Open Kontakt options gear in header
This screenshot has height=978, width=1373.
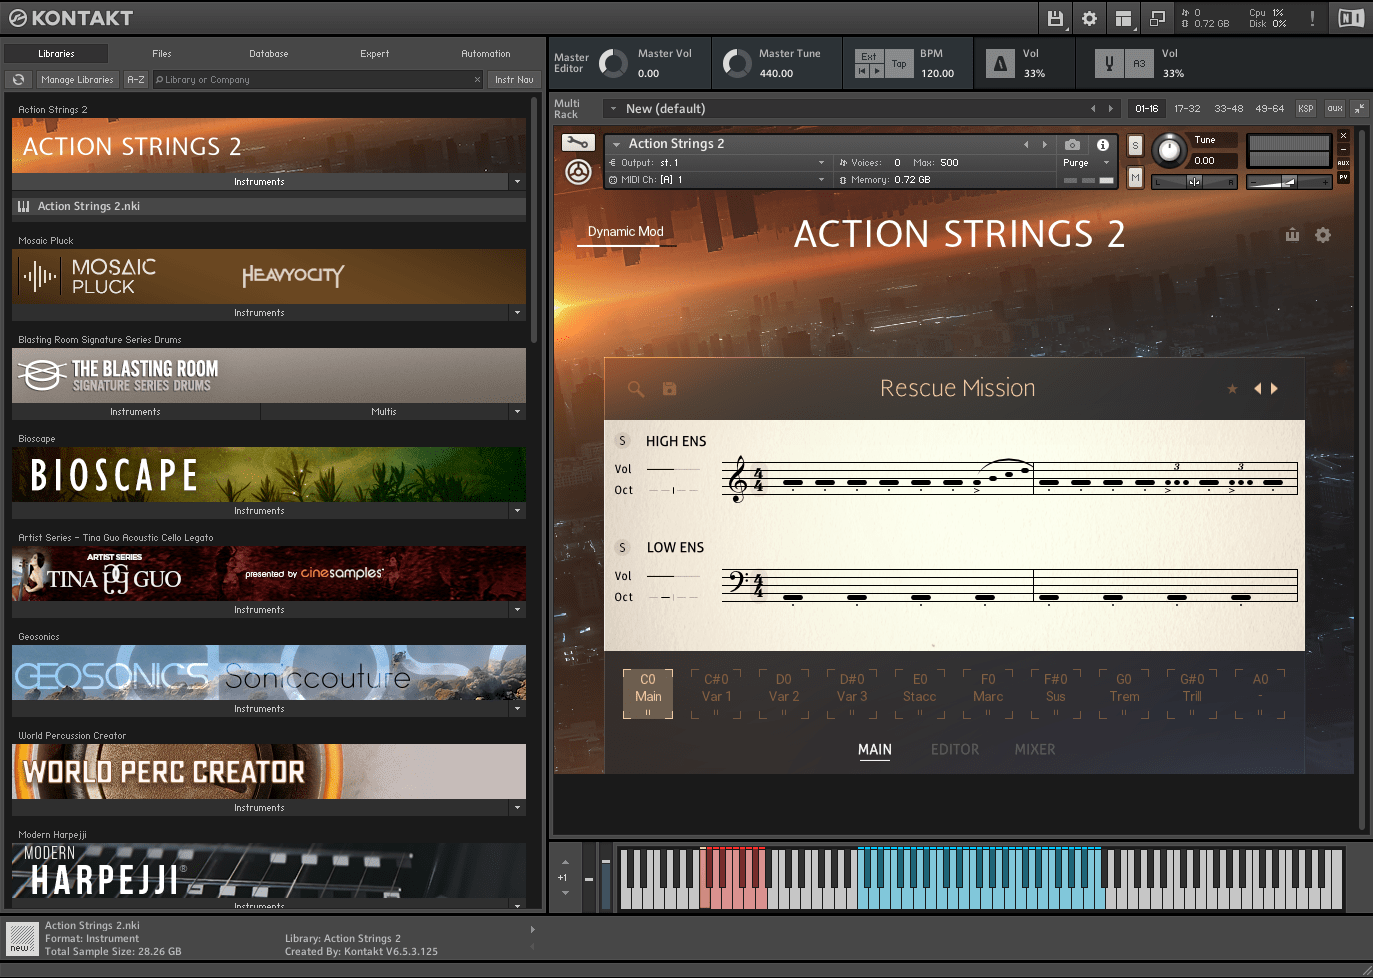tap(1089, 18)
